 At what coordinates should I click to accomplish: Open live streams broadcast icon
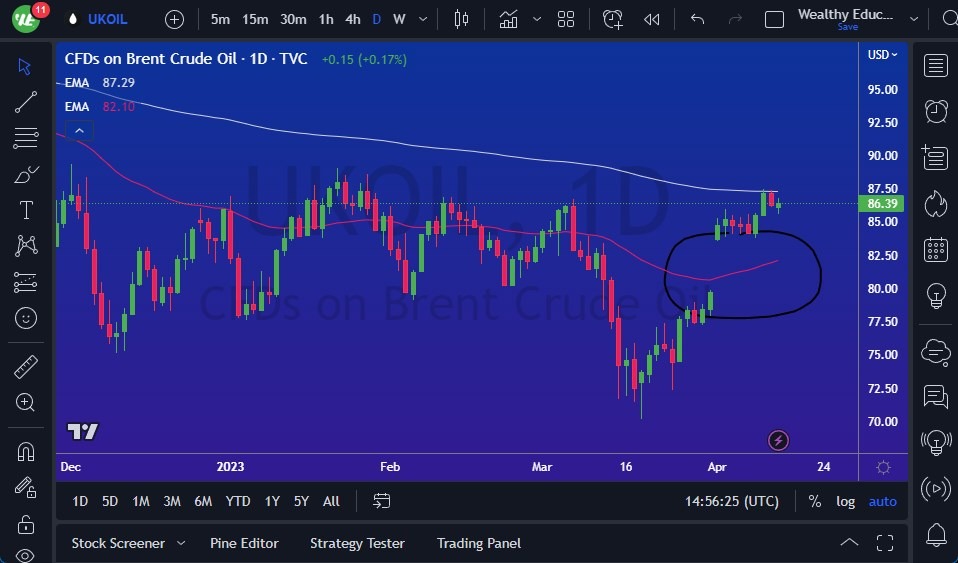(935, 488)
